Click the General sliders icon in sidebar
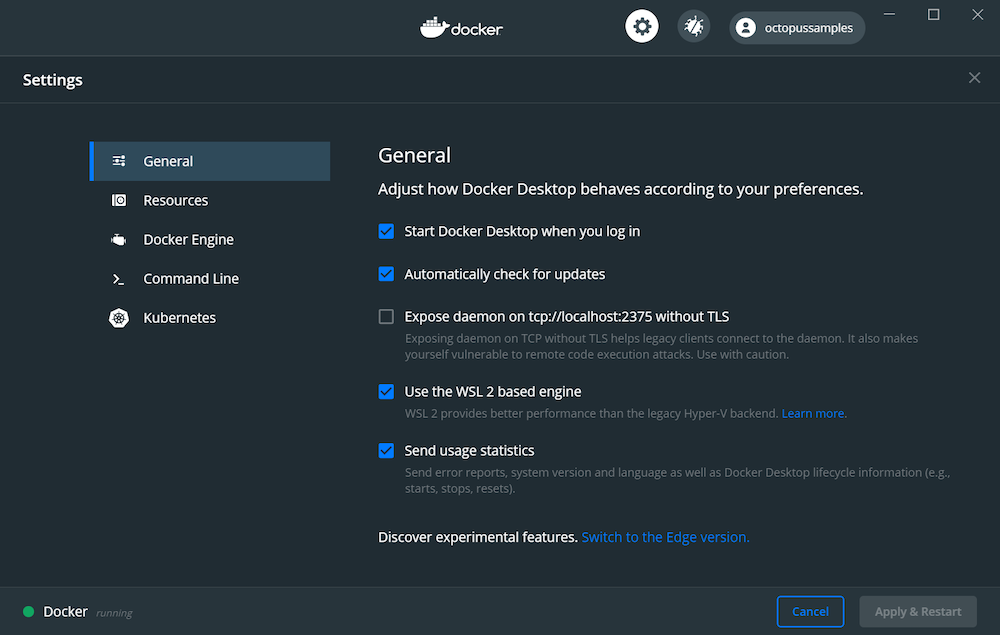This screenshot has width=1000, height=635. tap(119, 161)
